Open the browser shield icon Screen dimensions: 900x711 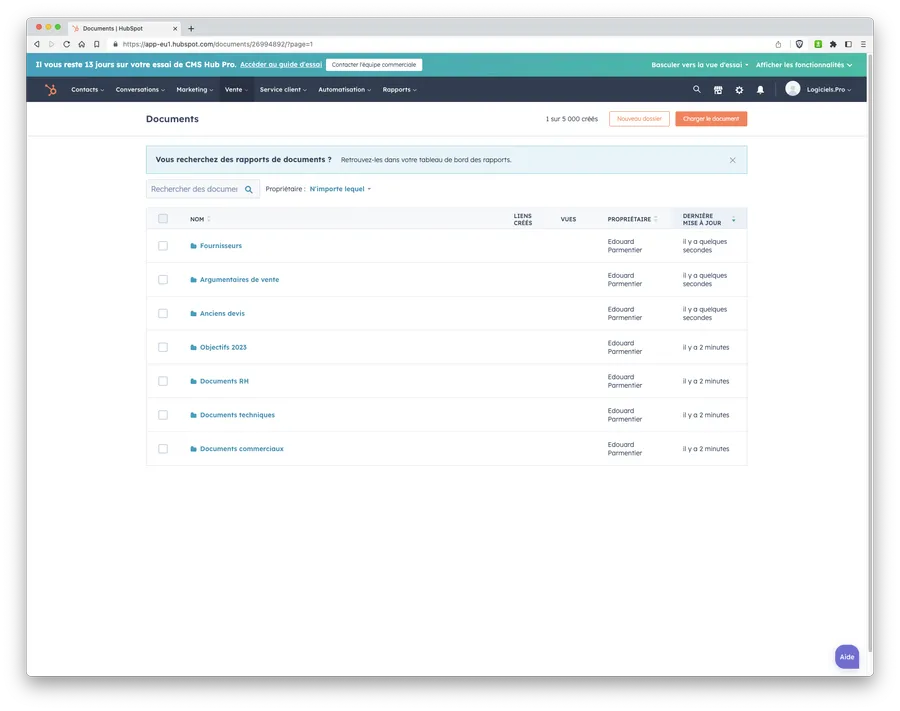799,44
